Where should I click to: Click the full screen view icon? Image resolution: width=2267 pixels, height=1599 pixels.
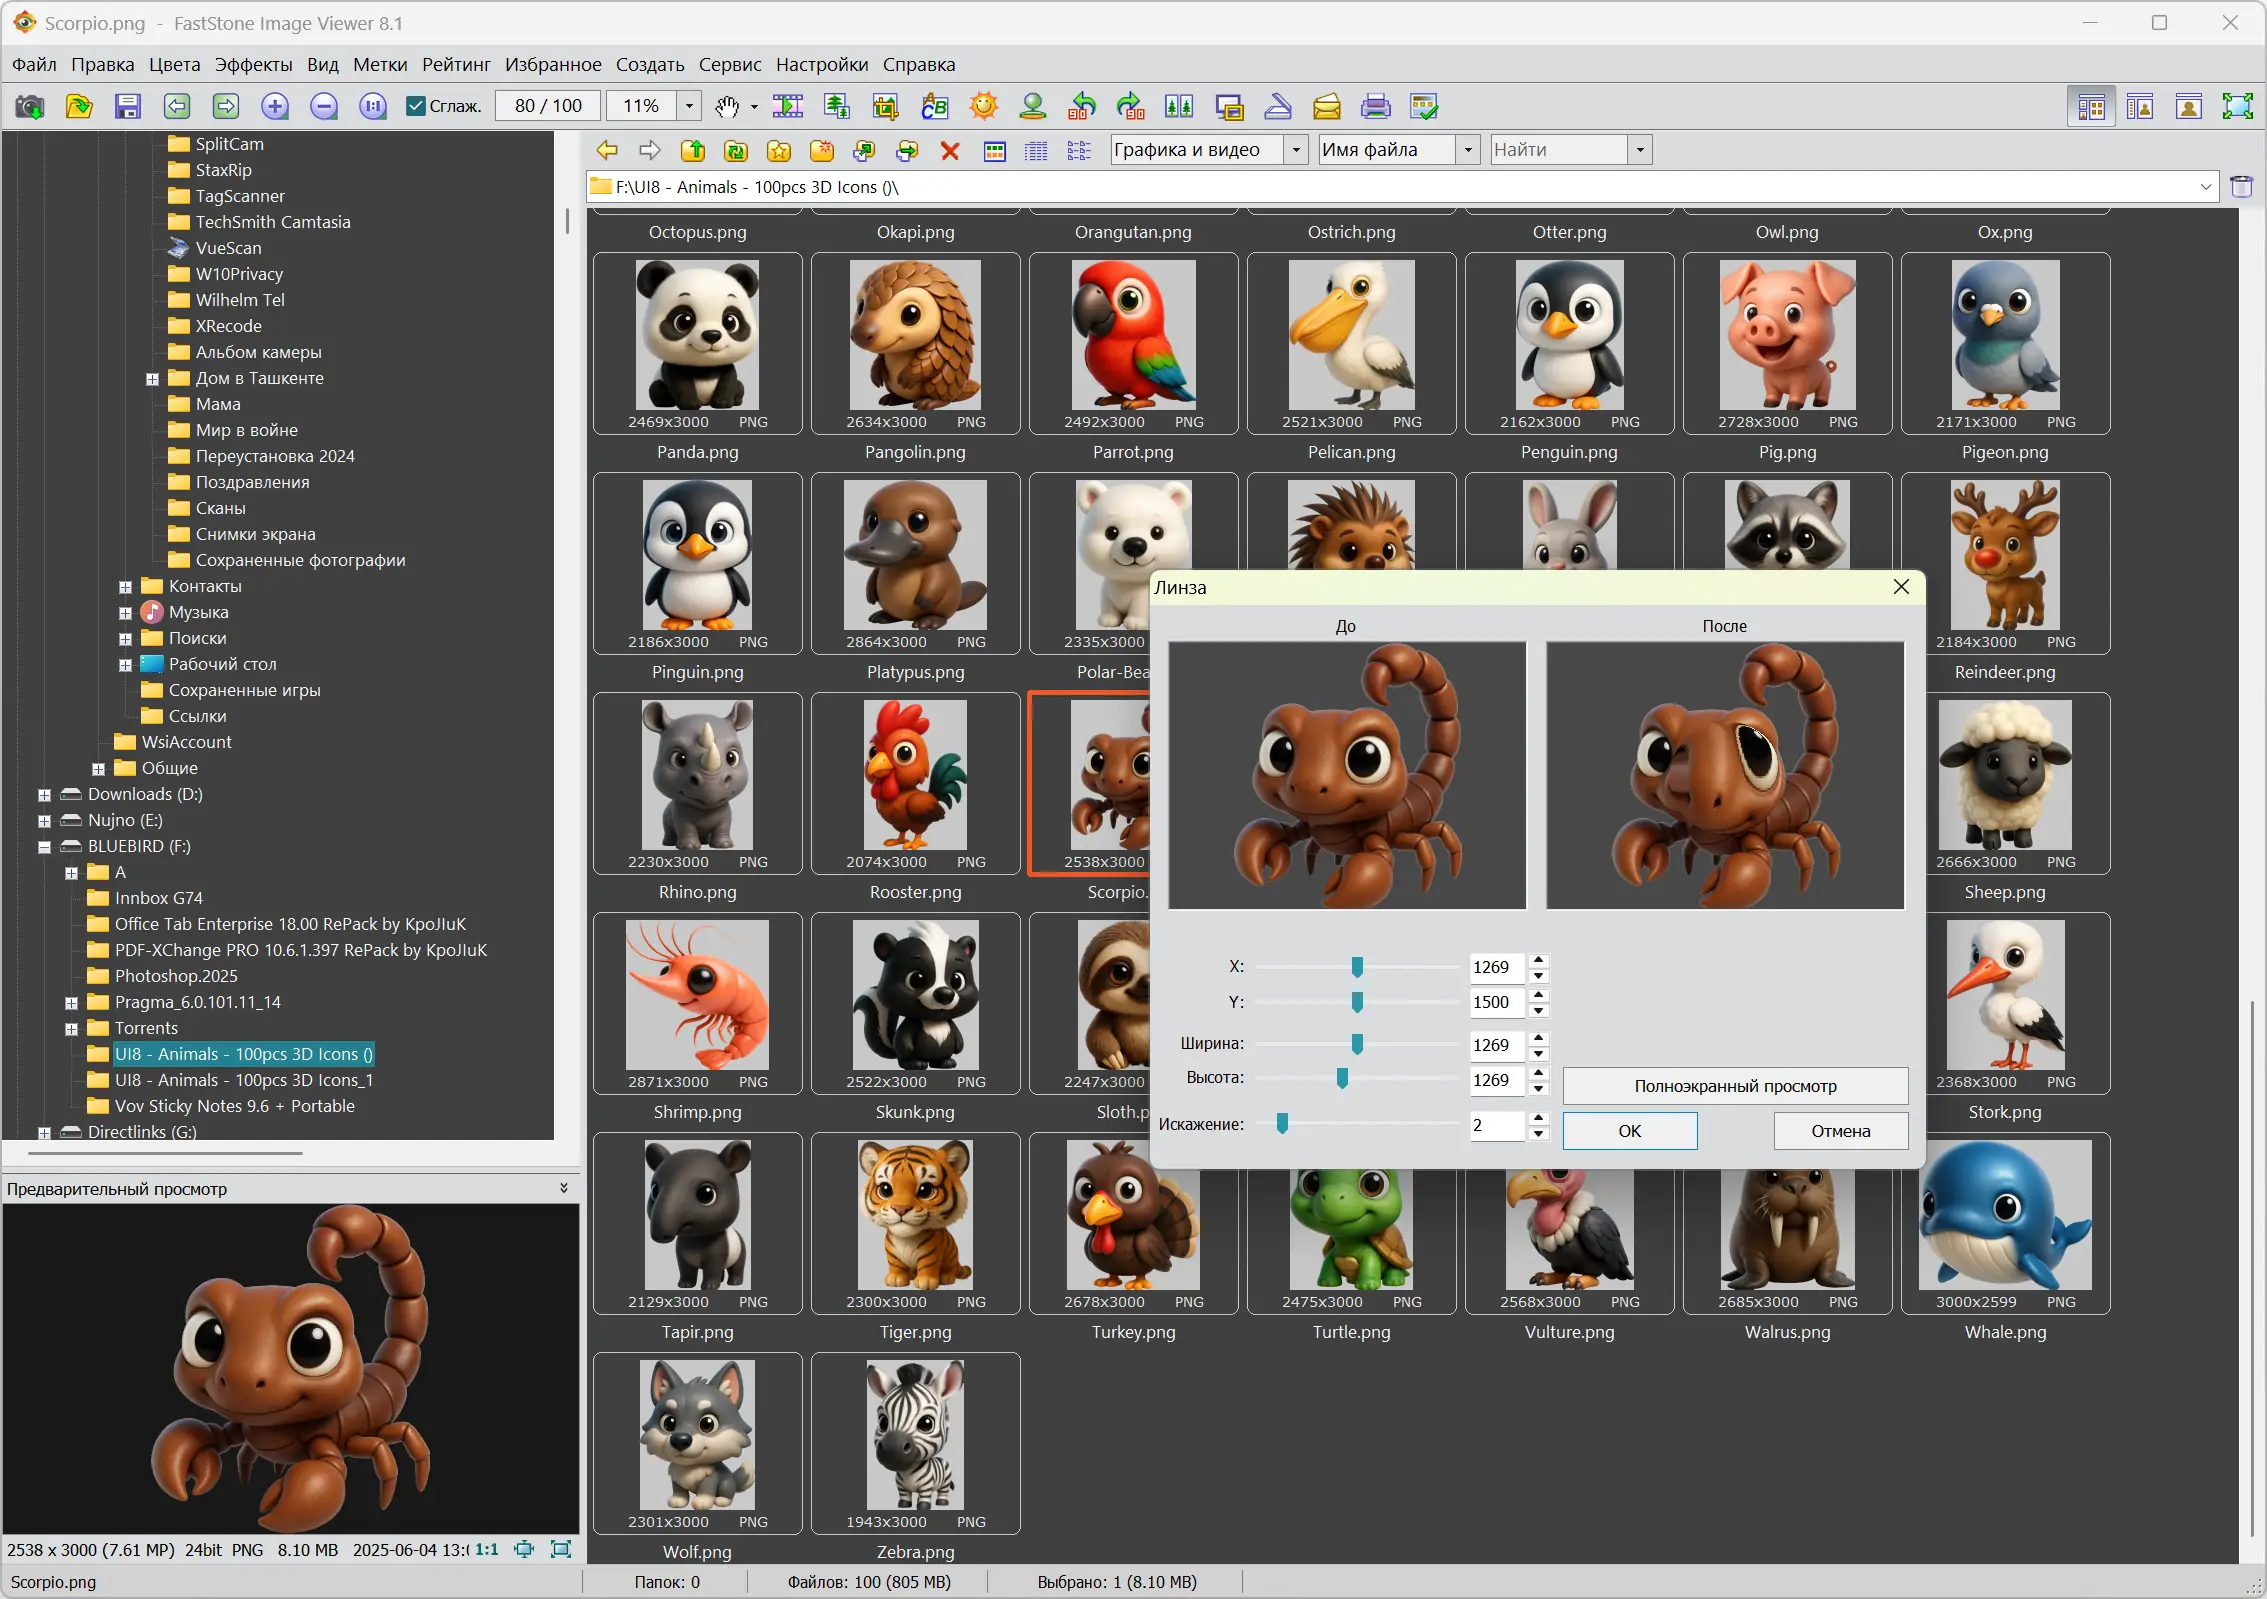2237,106
